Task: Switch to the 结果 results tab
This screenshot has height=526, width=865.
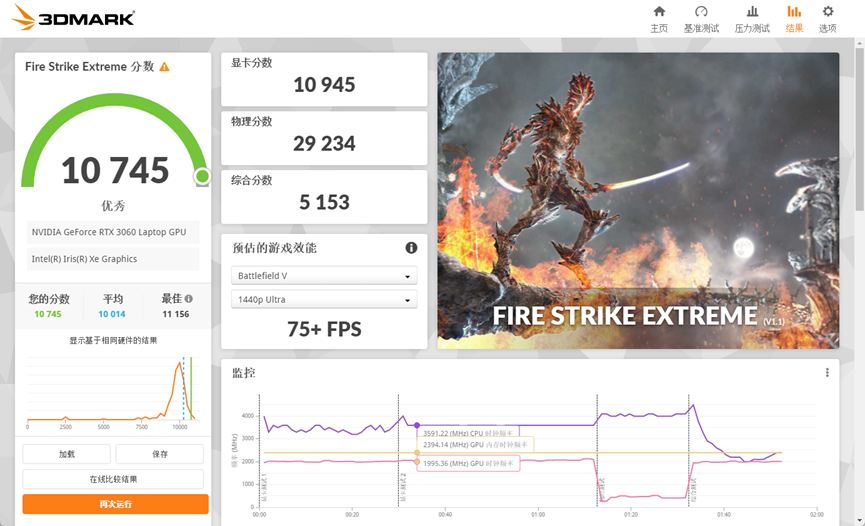Action: [x=794, y=18]
